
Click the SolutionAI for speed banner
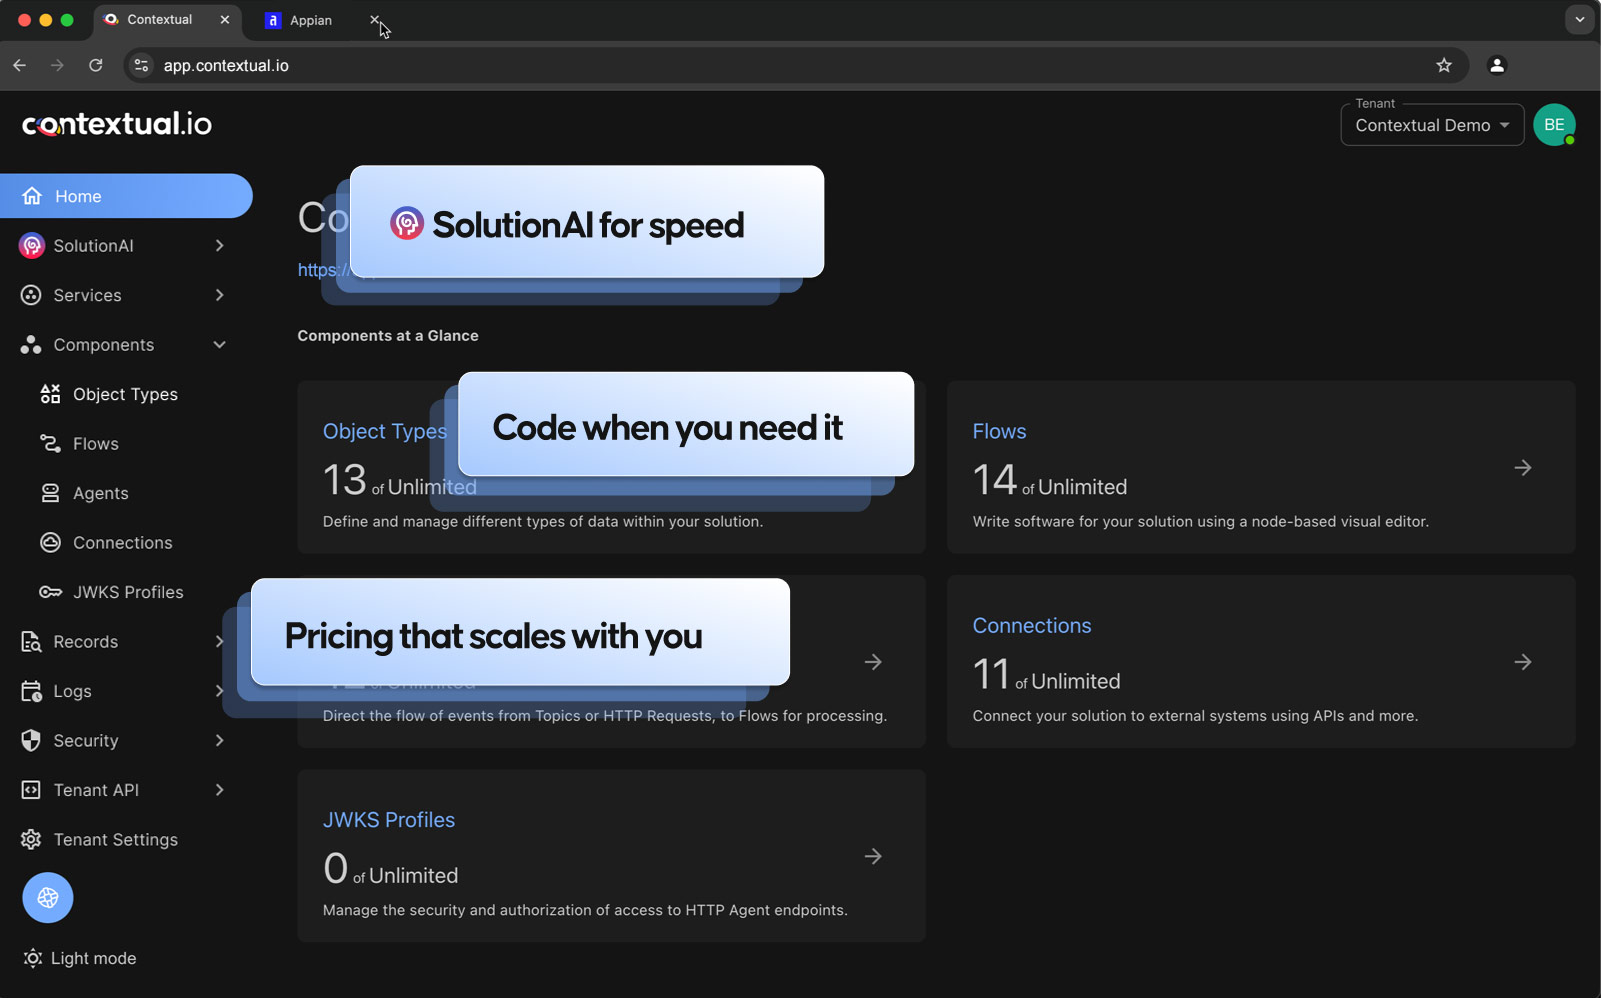pyautogui.click(x=587, y=222)
